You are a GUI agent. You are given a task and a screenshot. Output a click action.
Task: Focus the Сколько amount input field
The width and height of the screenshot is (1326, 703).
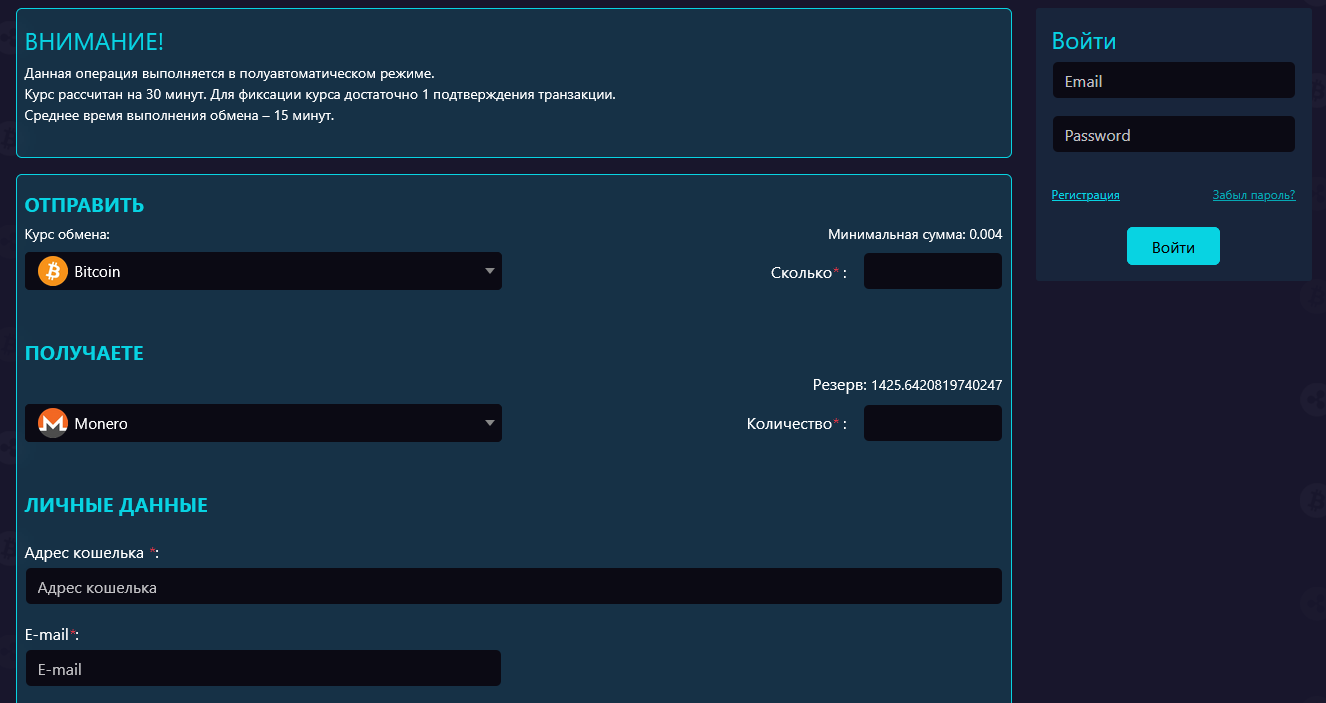coord(932,271)
